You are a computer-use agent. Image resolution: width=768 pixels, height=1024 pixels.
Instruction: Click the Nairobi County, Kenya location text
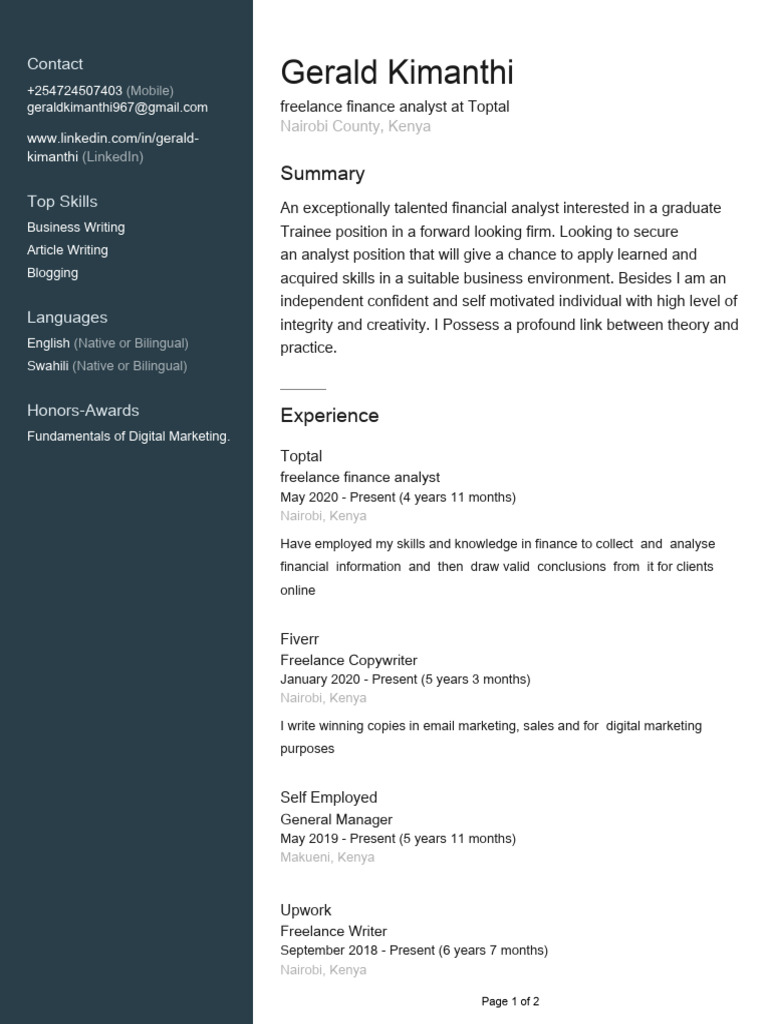pos(355,127)
